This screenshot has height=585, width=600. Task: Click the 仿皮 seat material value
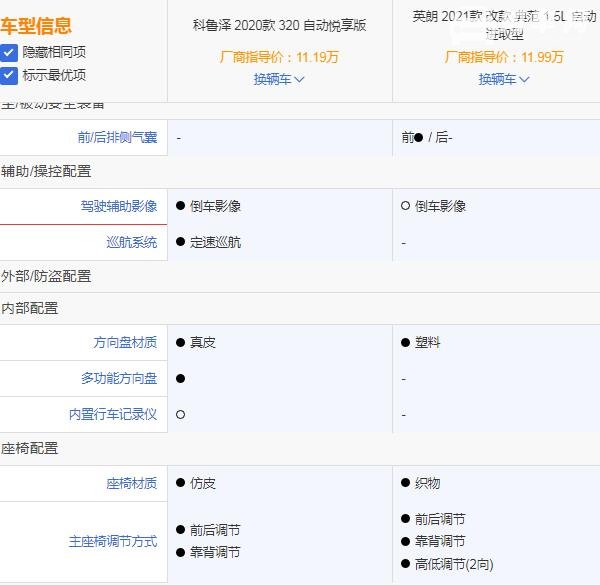203,484
